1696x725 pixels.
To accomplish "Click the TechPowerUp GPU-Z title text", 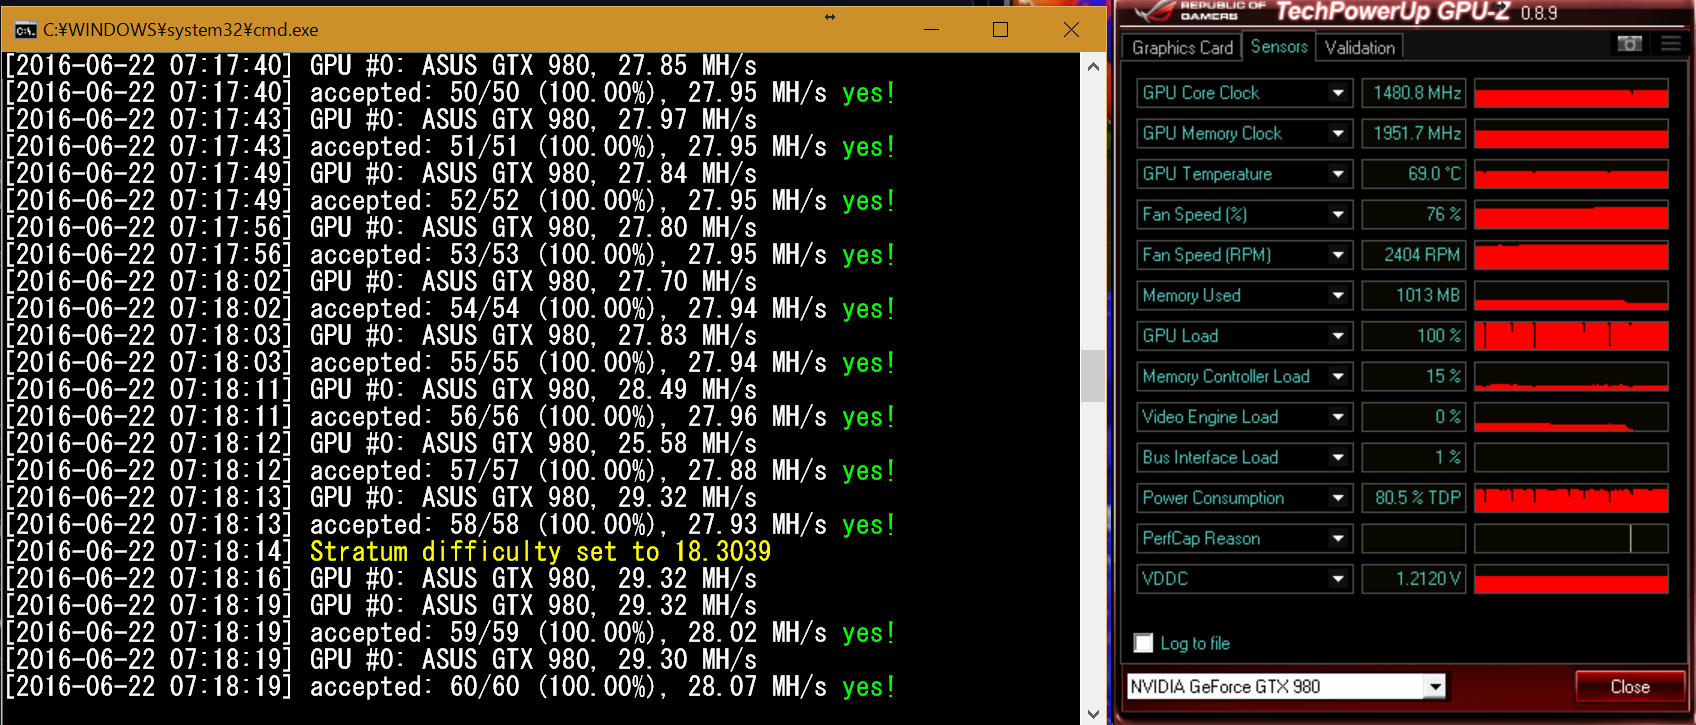I will (x=1393, y=12).
